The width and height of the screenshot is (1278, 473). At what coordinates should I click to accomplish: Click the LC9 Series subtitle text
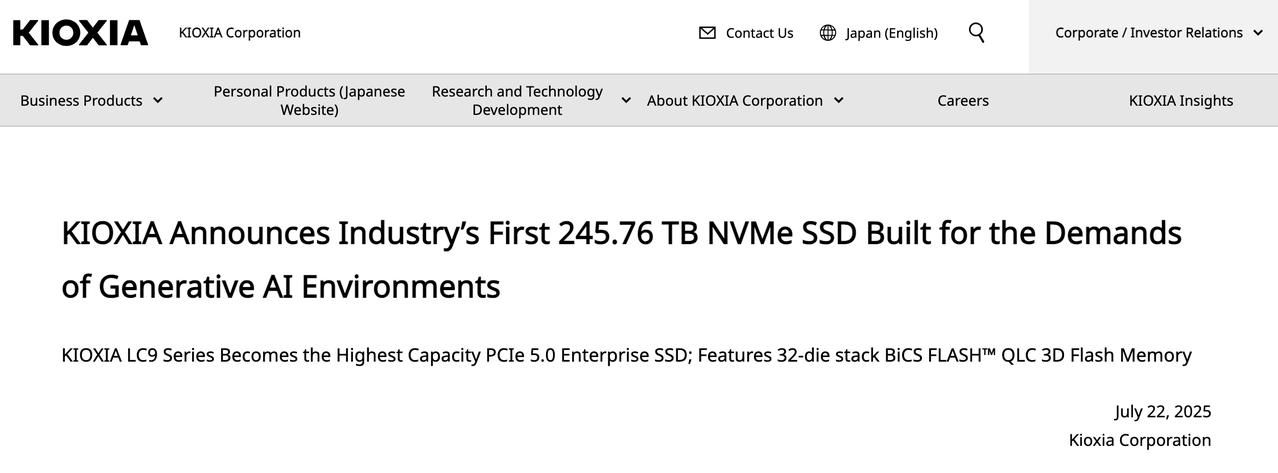click(x=626, y=355)
